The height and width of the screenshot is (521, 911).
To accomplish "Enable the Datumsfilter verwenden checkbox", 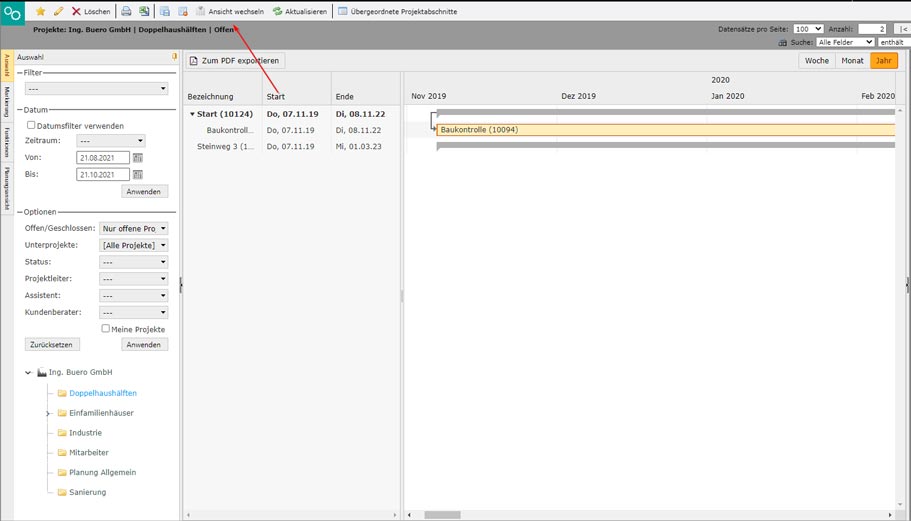I will click(x=31, y=125).
